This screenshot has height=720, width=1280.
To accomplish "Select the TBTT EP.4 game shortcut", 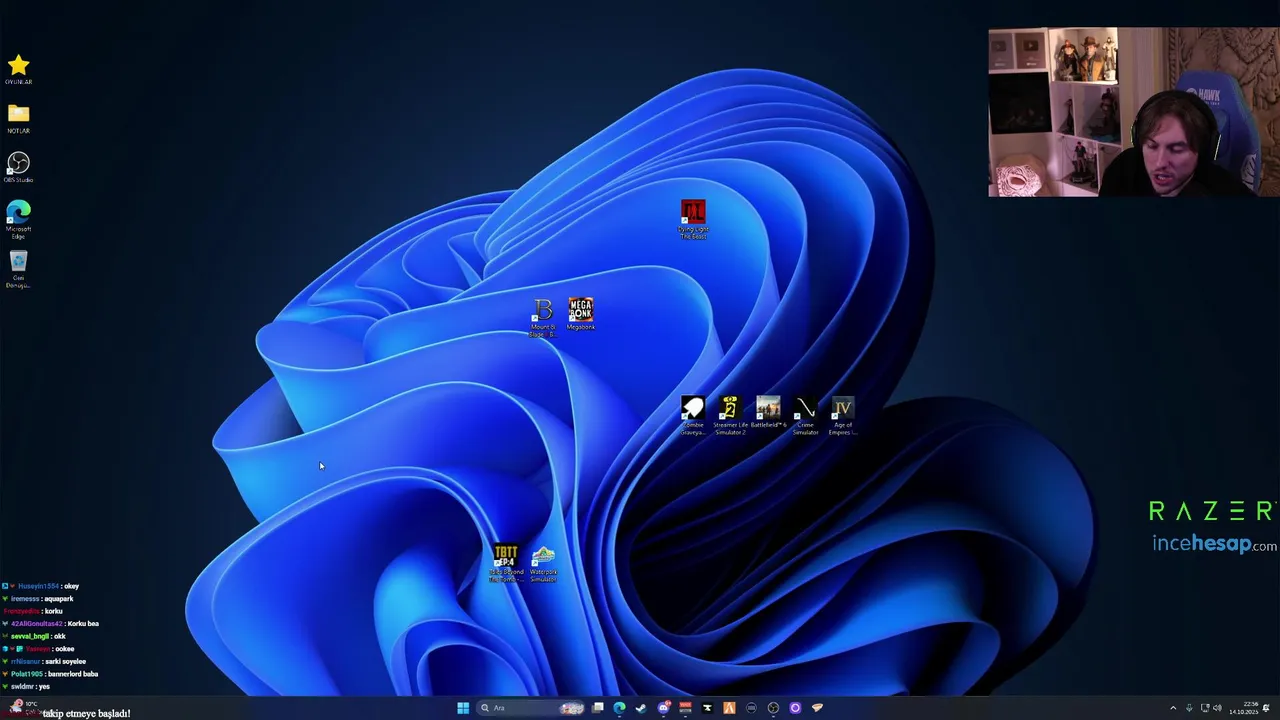I will pos(506,563).
